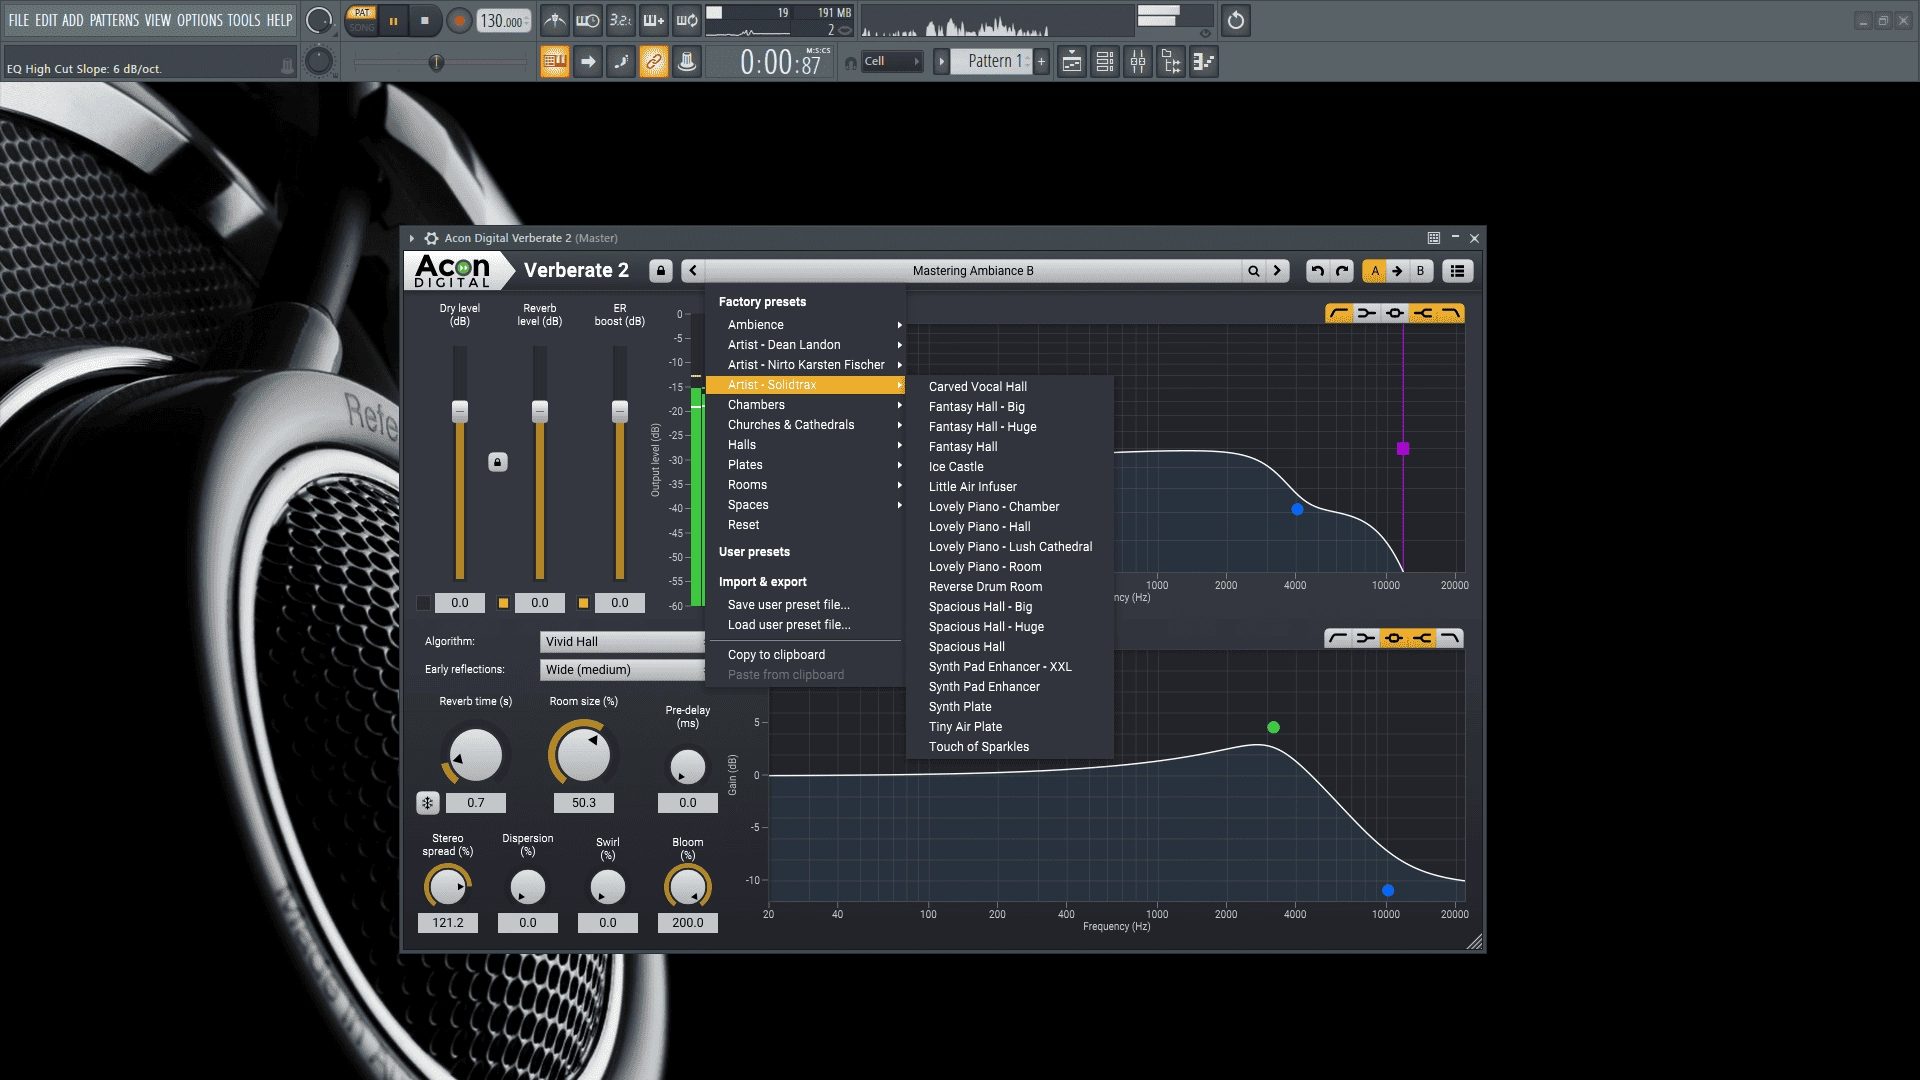The width and height of the screenshot is (1920, 1080).
Task: Go to the next preset arrow
Action: point(1277,271)
